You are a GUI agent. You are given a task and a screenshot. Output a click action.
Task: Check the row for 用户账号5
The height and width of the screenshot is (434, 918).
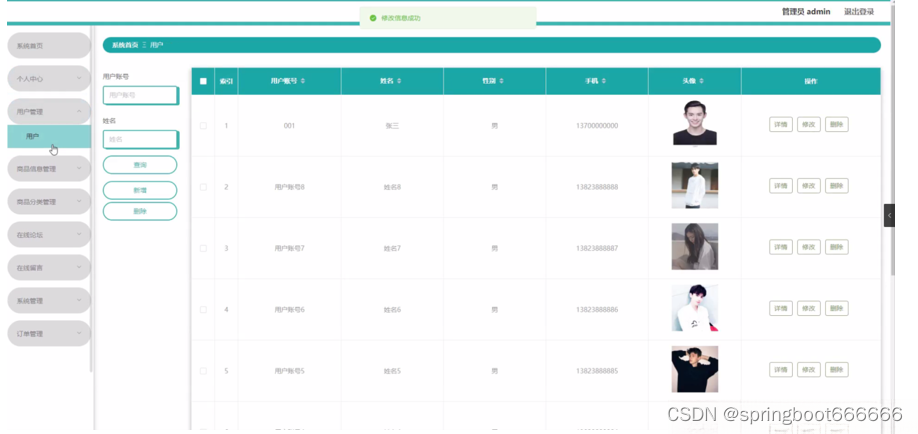(x=203, y=371)
